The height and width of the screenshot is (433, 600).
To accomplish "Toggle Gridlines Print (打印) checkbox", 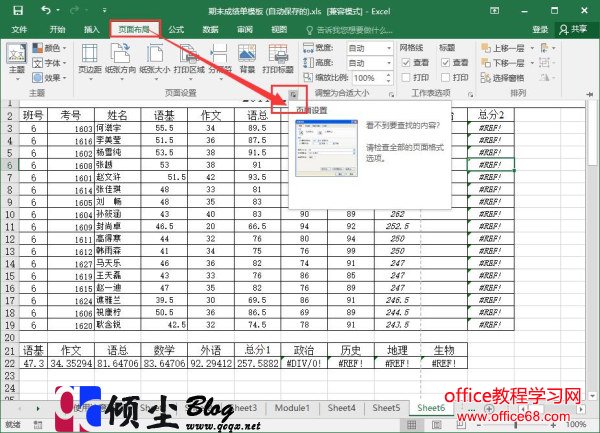I will pos(406,78).
